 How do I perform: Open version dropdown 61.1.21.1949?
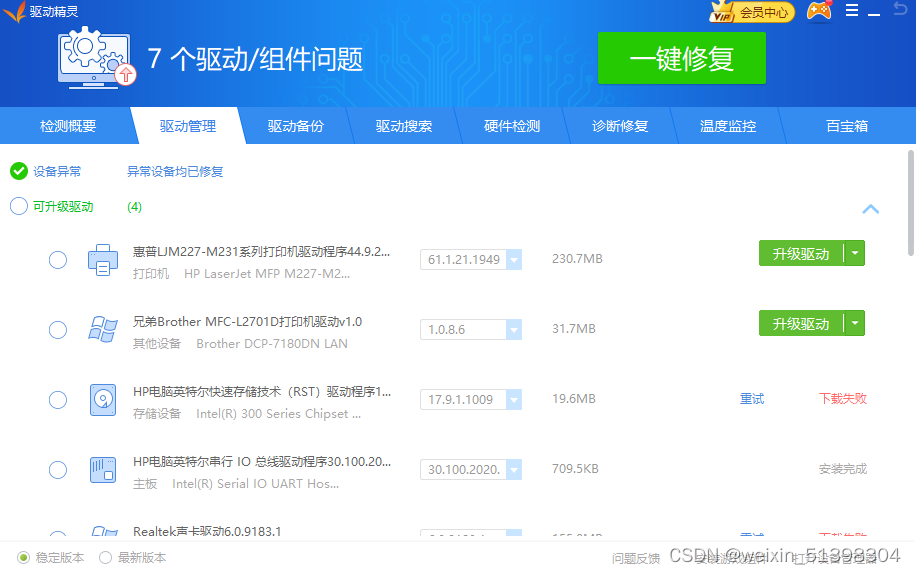(514, 259)
